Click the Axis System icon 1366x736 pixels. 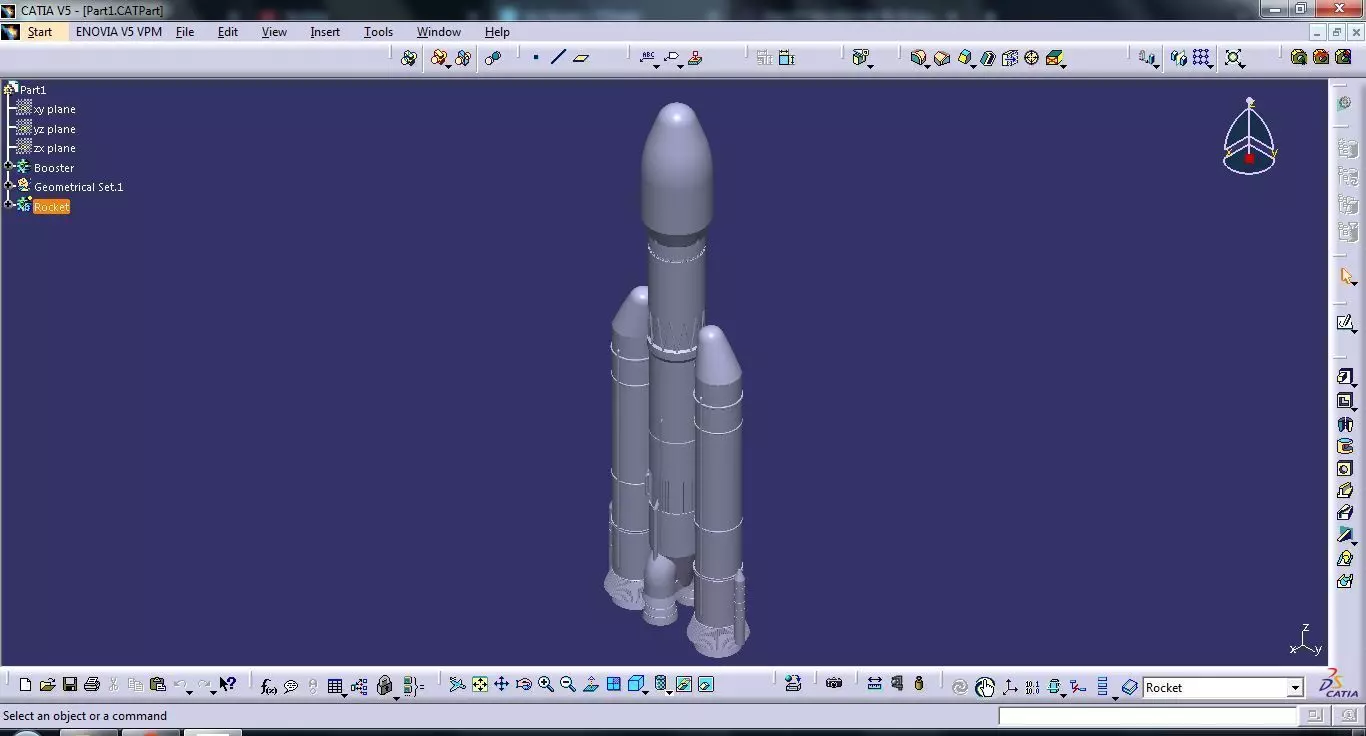click(1010, 687)
